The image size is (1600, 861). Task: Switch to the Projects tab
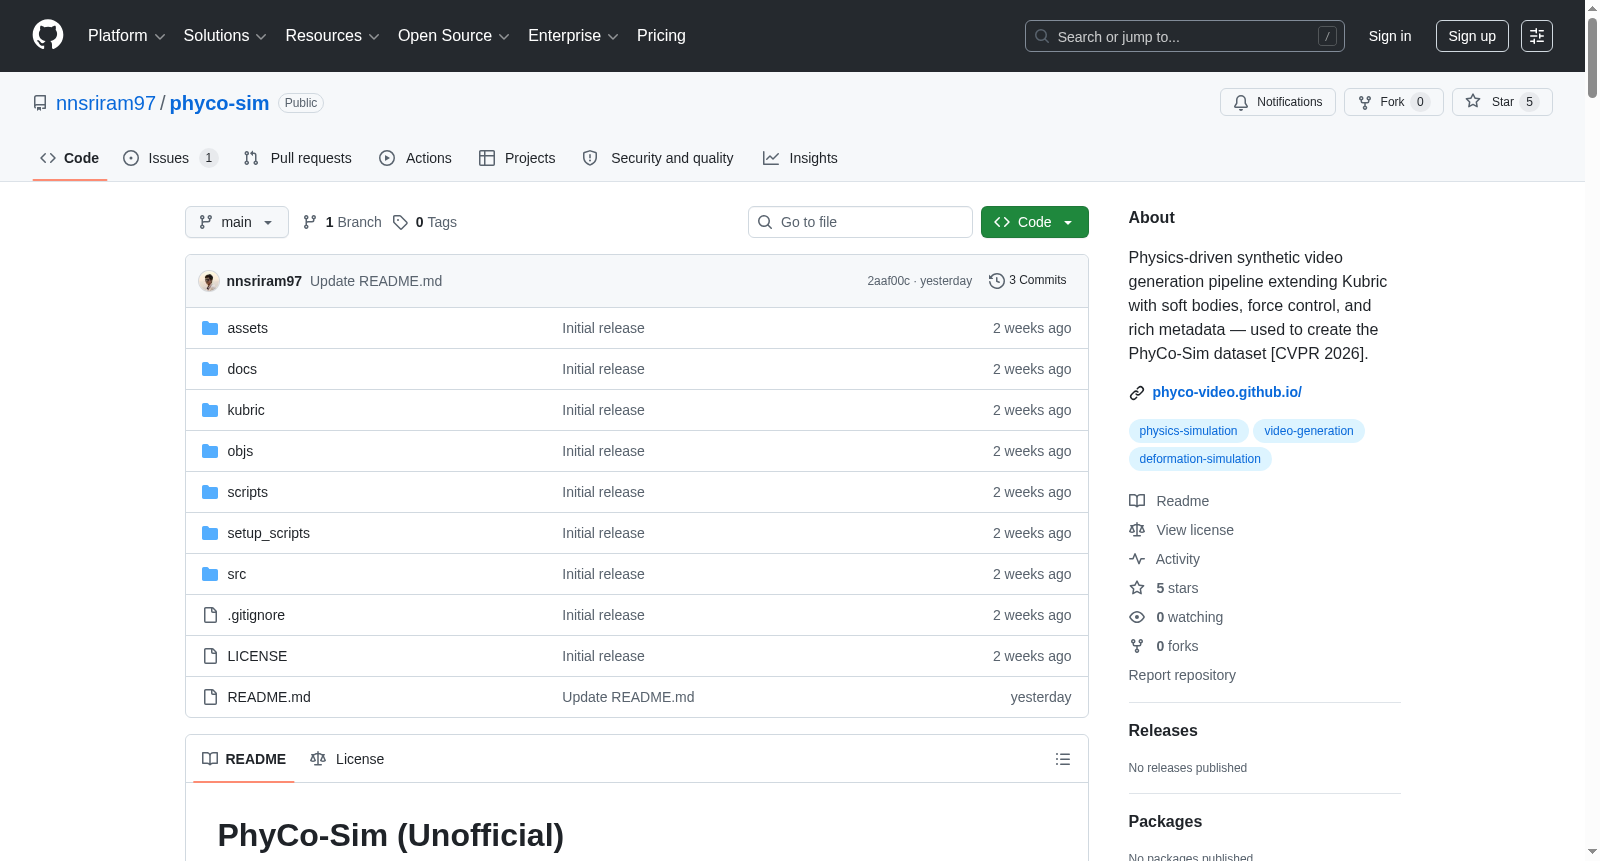(x=517, y=158)
